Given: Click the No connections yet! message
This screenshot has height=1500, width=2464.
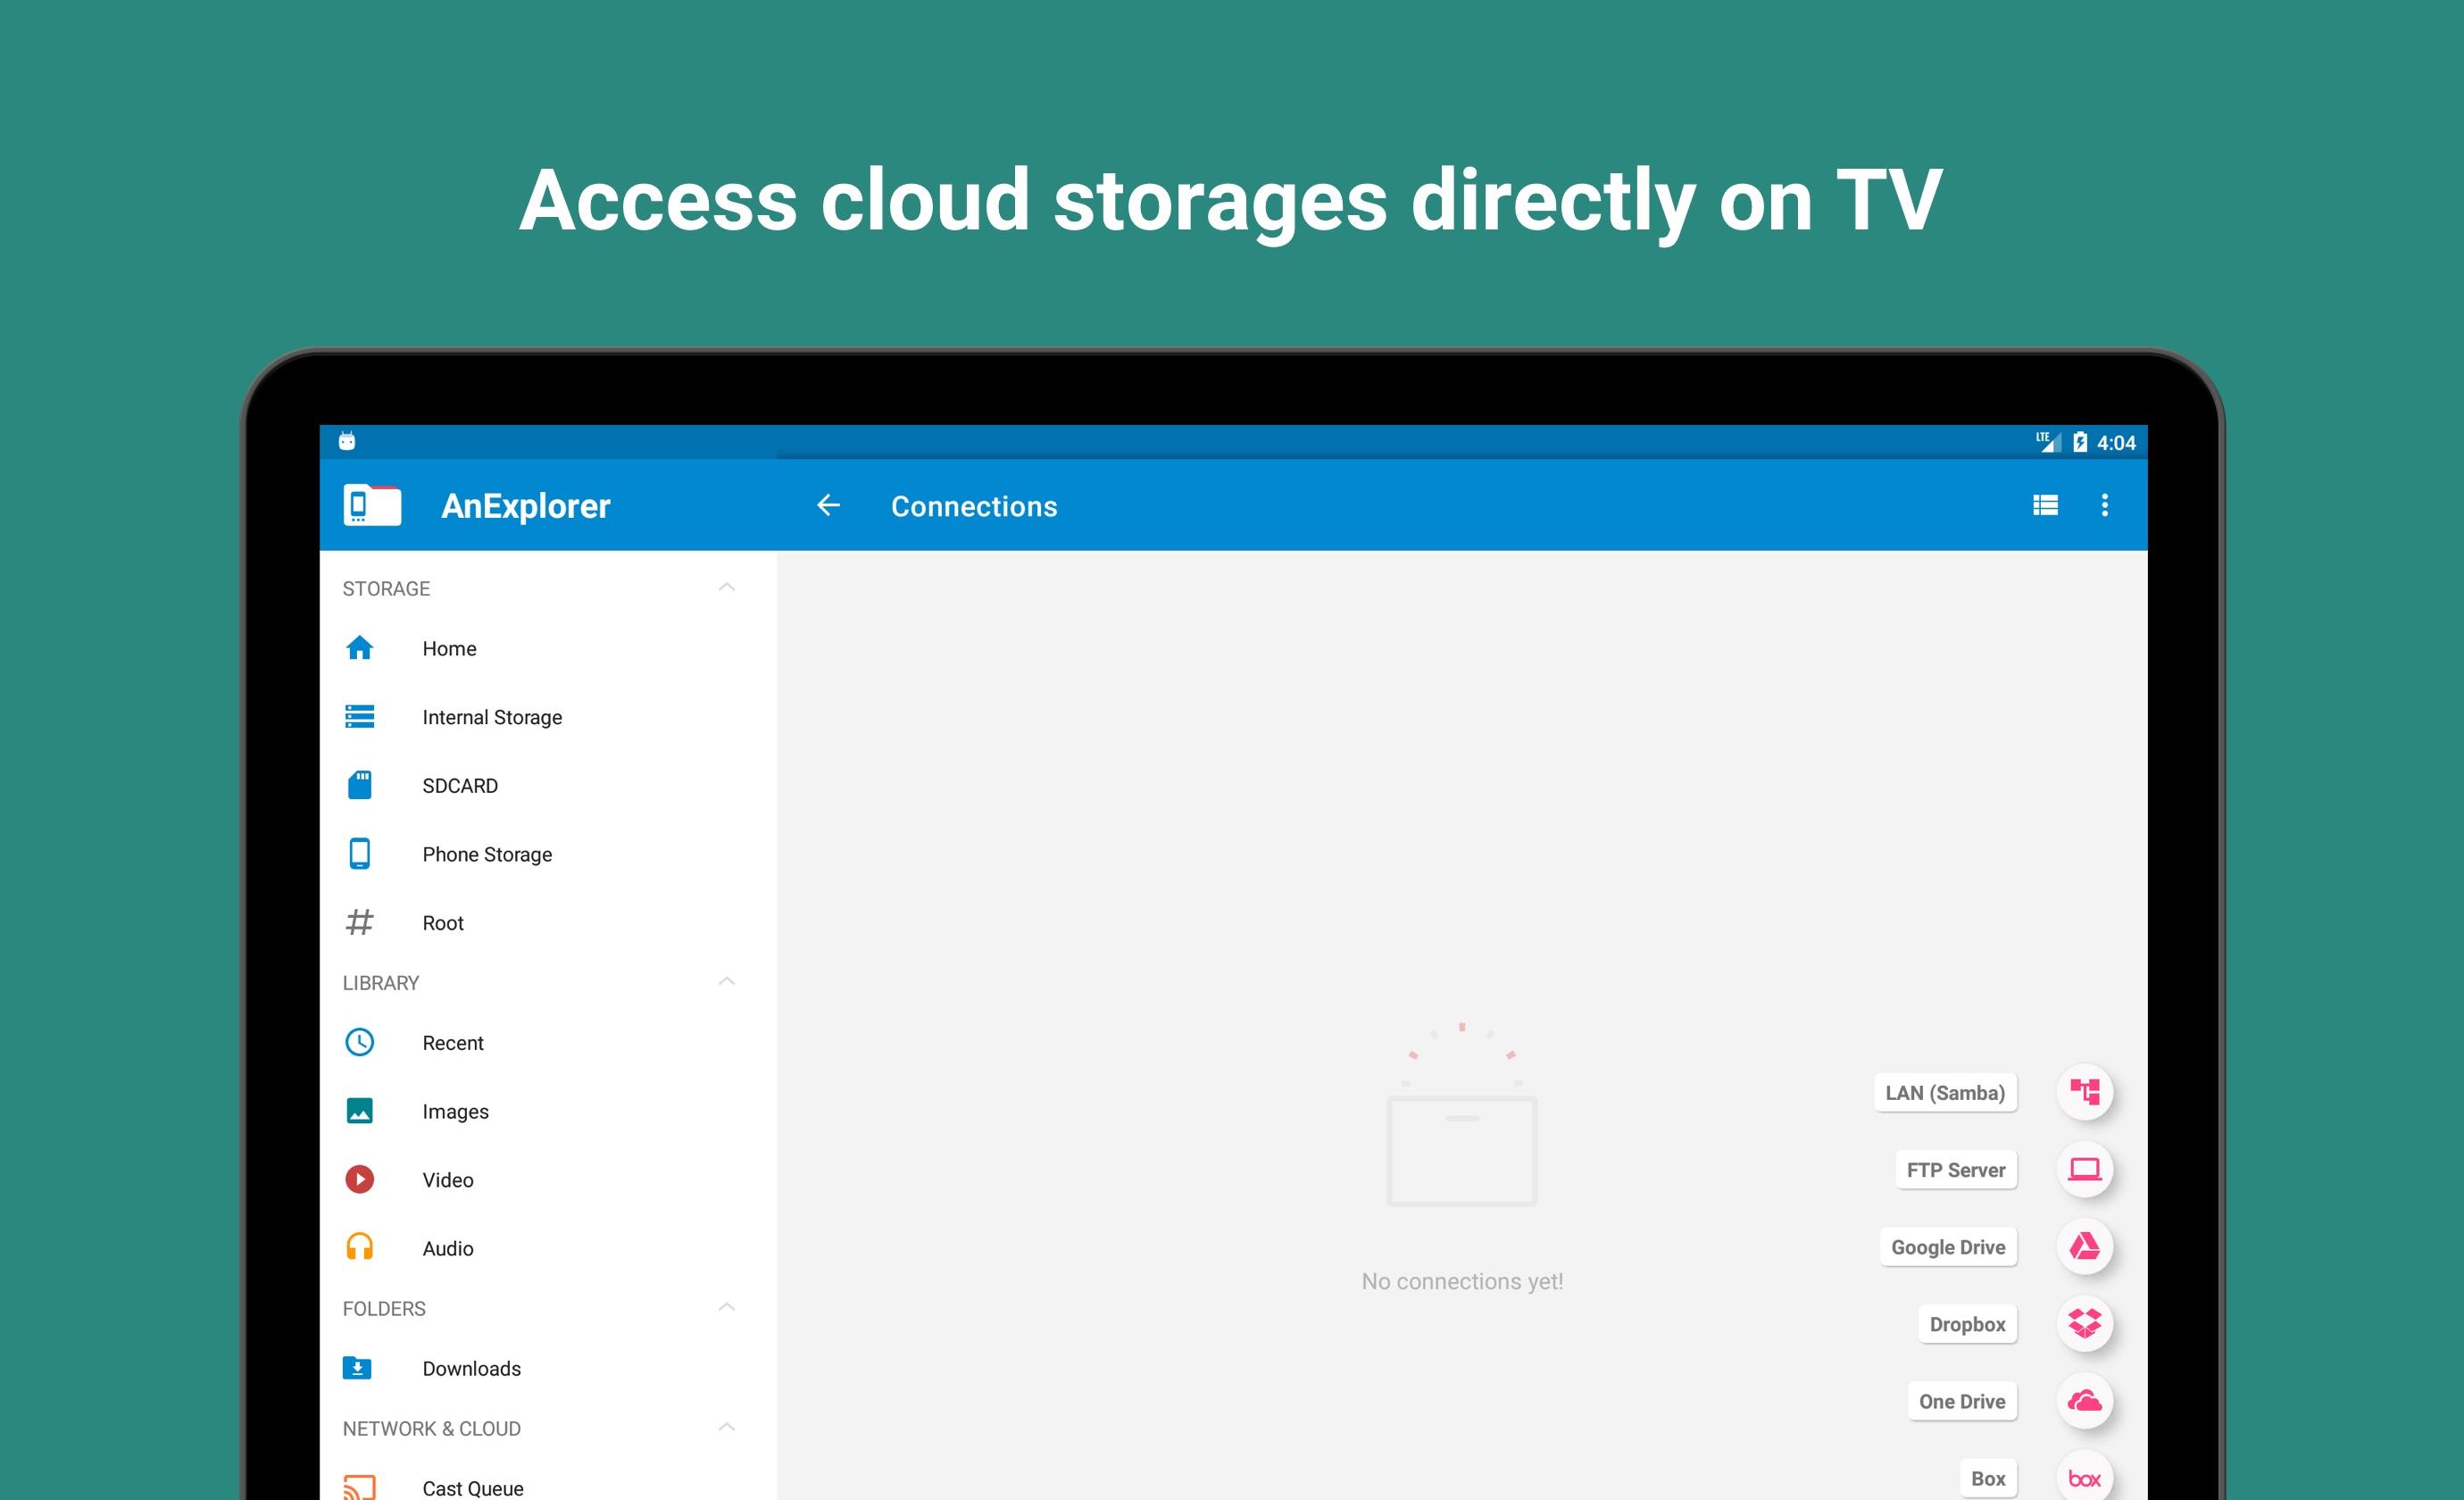Looking at the screenshot, I should (x=1462, y=1281).
